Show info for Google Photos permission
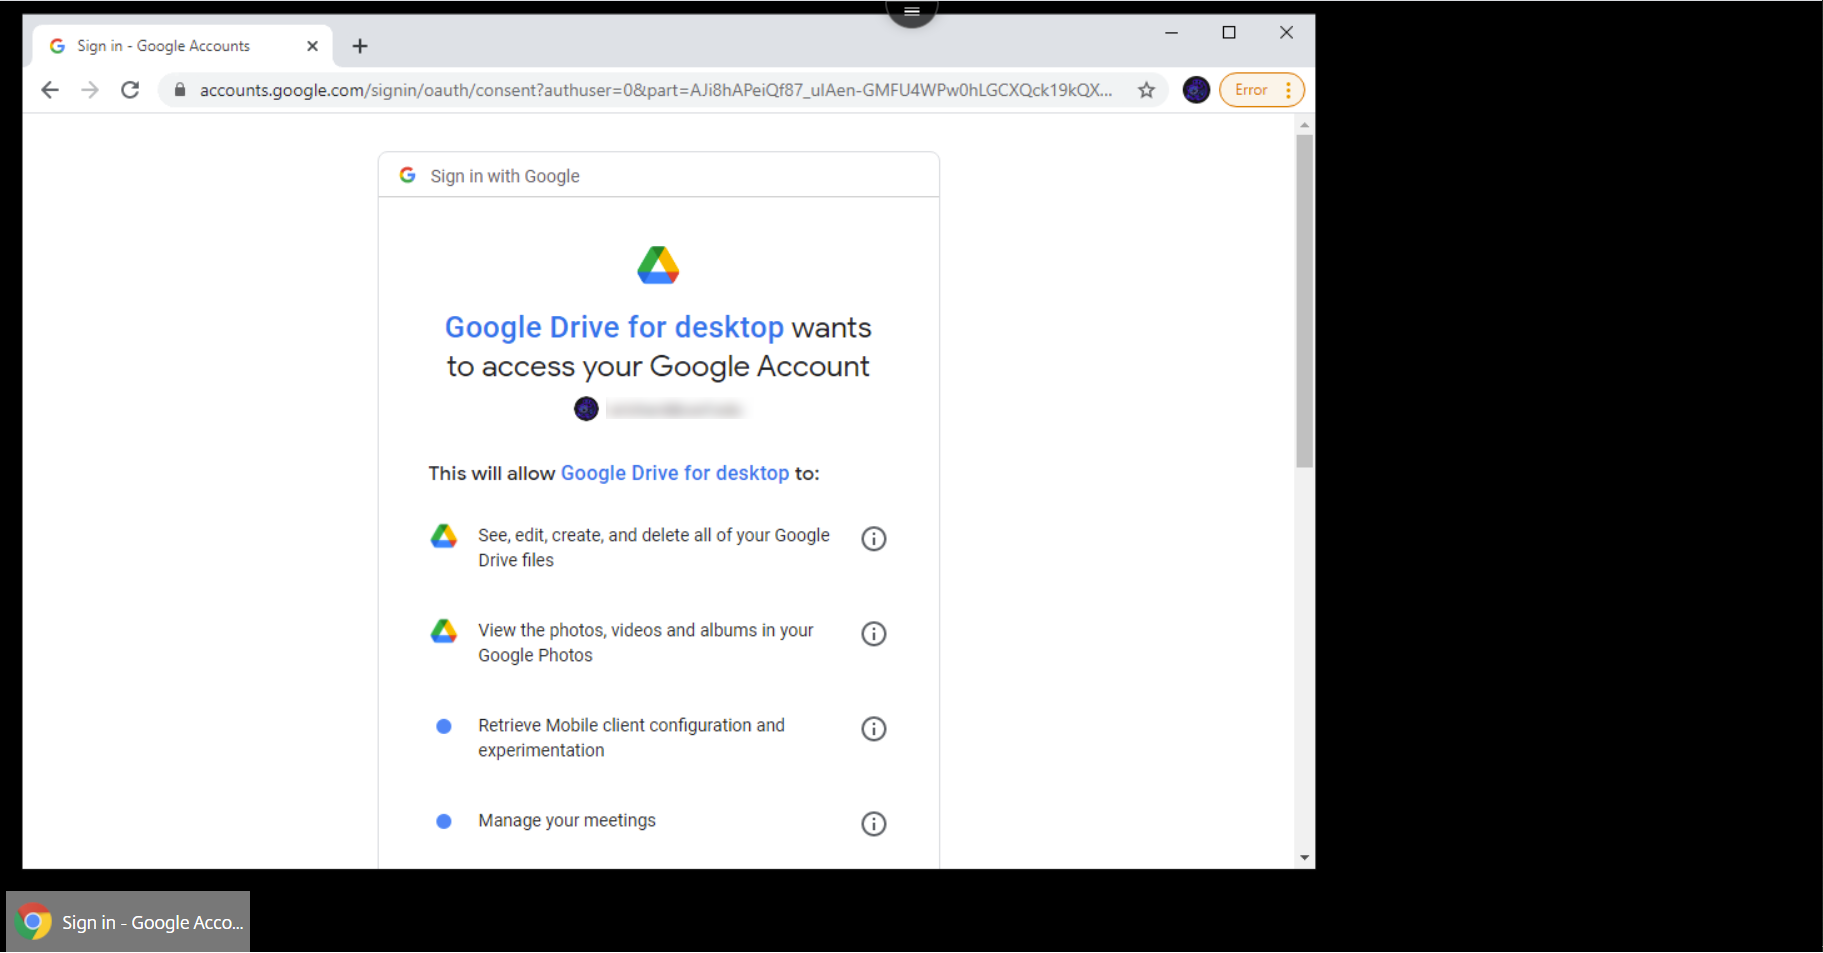This screenshot has width=1823, height=953. [874, 633]
